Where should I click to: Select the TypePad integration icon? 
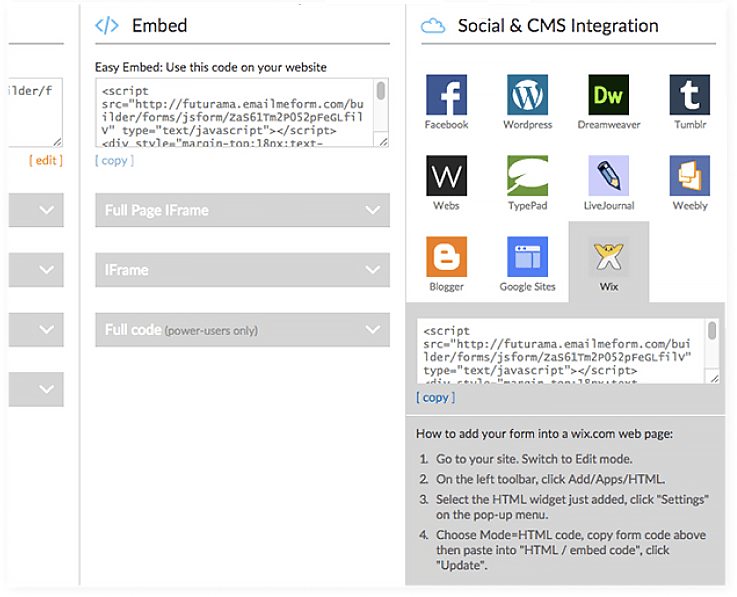coord(527,176)
